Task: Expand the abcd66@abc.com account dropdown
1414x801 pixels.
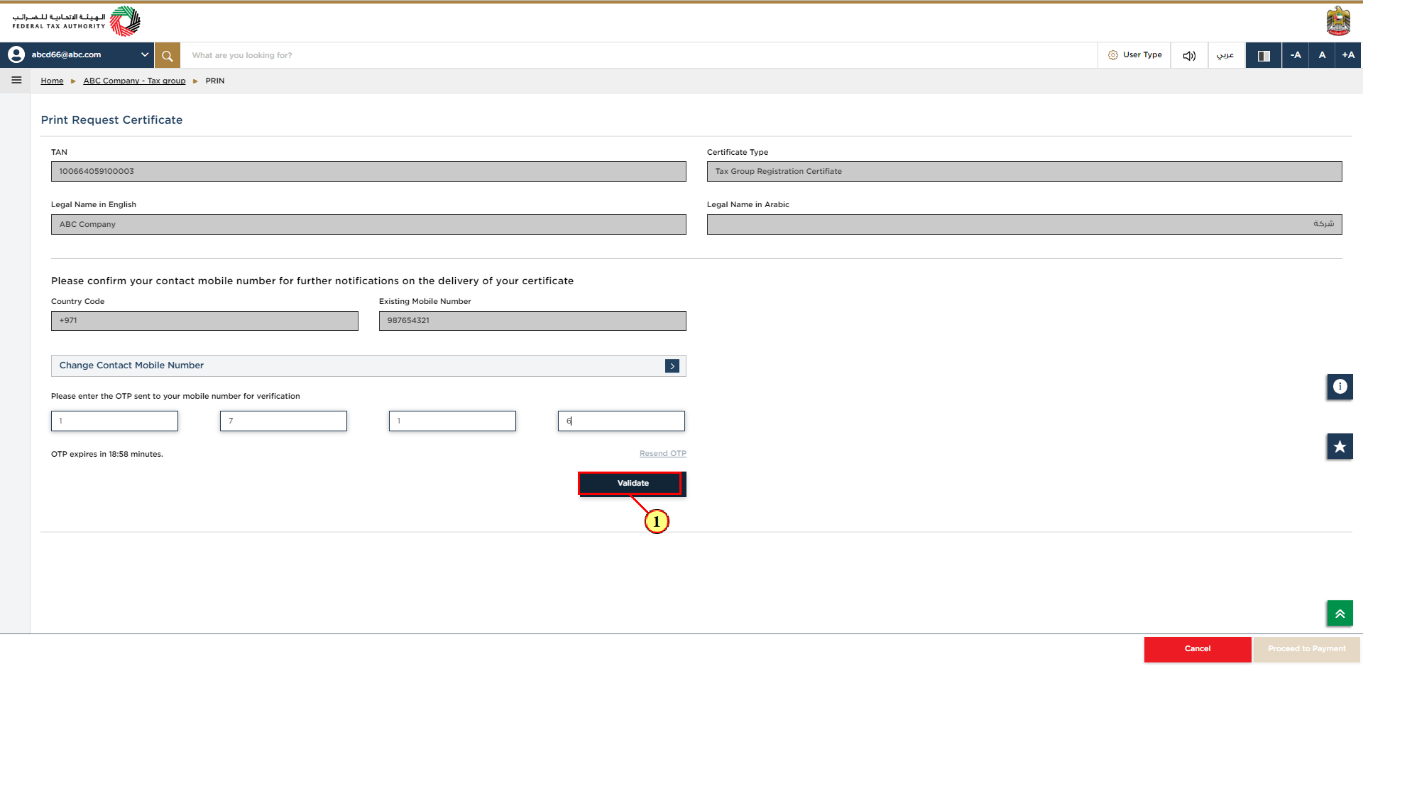Action: [x=145, y=55]
